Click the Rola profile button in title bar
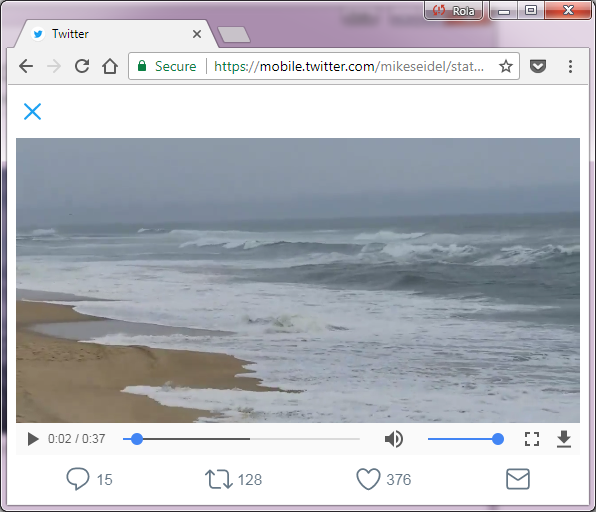 453,10
